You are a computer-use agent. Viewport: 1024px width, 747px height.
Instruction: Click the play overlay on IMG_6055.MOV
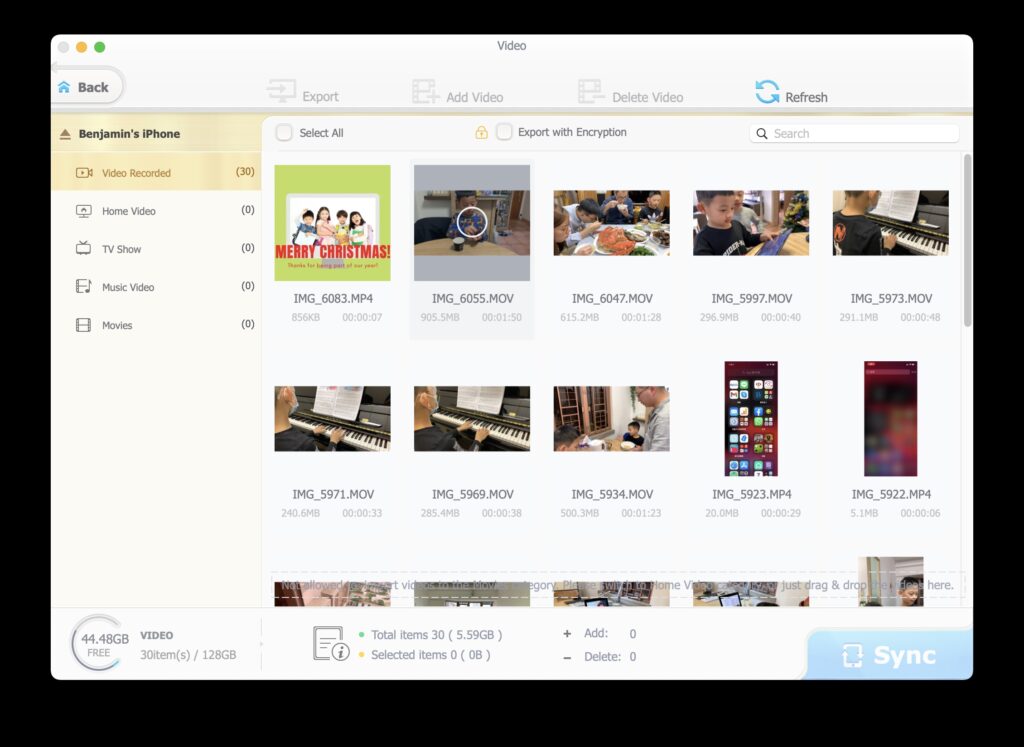(472, 222)
